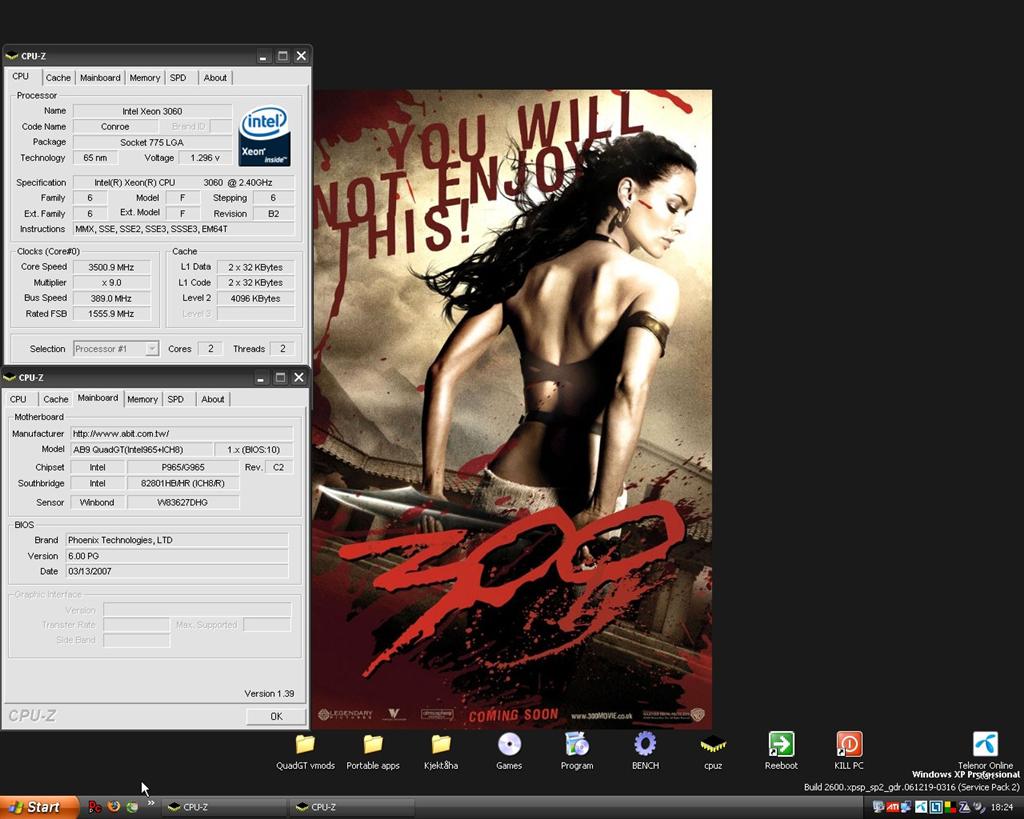Screen dimensions: 1024x819
Task: Open About tab in upper CPU-Z window
Action: pyautogui.click(x=215, y=78)
